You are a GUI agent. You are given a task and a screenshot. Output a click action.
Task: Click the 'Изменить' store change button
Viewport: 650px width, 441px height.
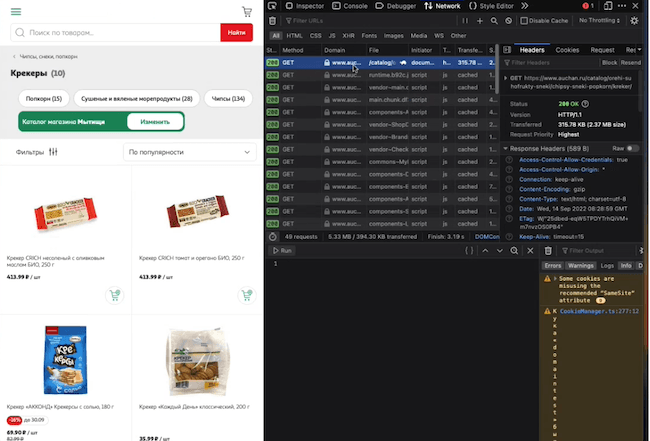pyautogui.click(x=155, y=121)
